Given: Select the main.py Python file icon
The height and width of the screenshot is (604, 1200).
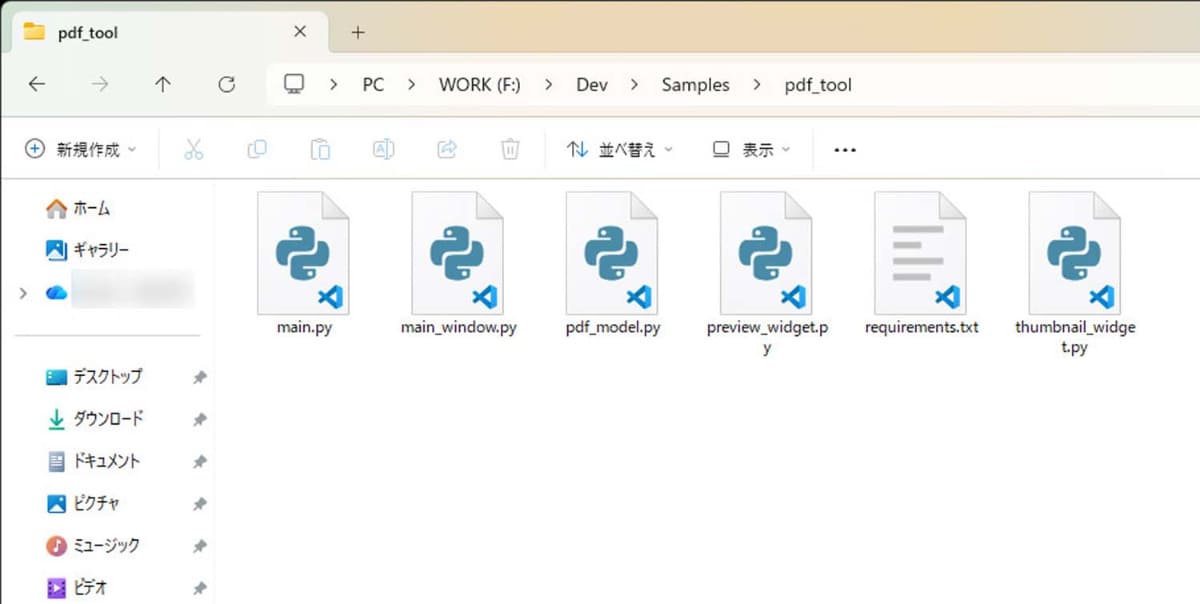Looking at the screenshot, I should click(x=304, y=253).
